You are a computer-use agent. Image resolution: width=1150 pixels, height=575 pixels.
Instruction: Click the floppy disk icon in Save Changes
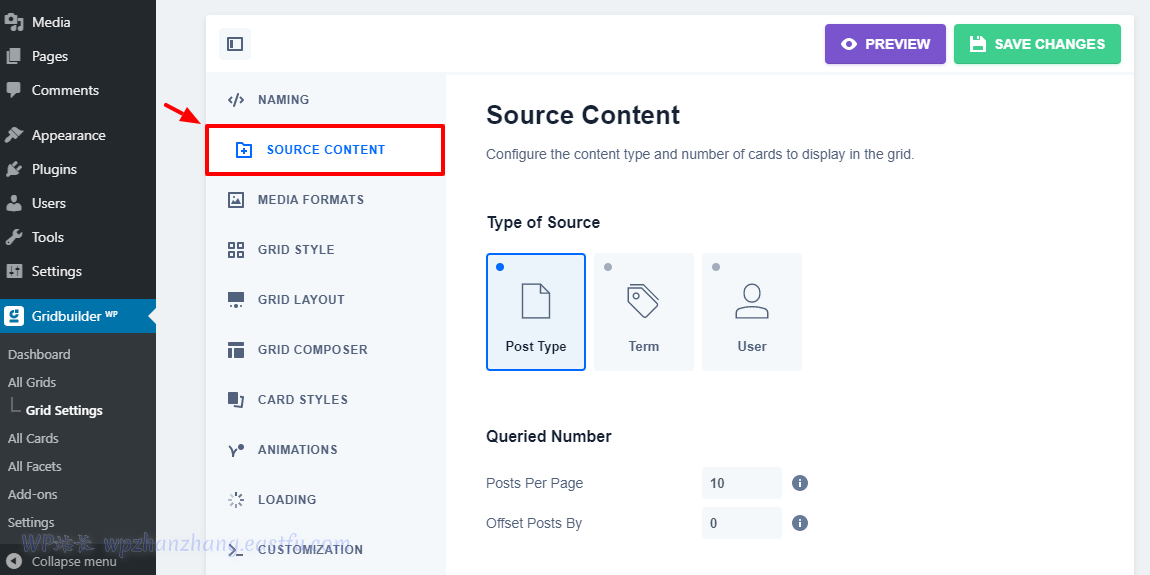pos(978,44)
